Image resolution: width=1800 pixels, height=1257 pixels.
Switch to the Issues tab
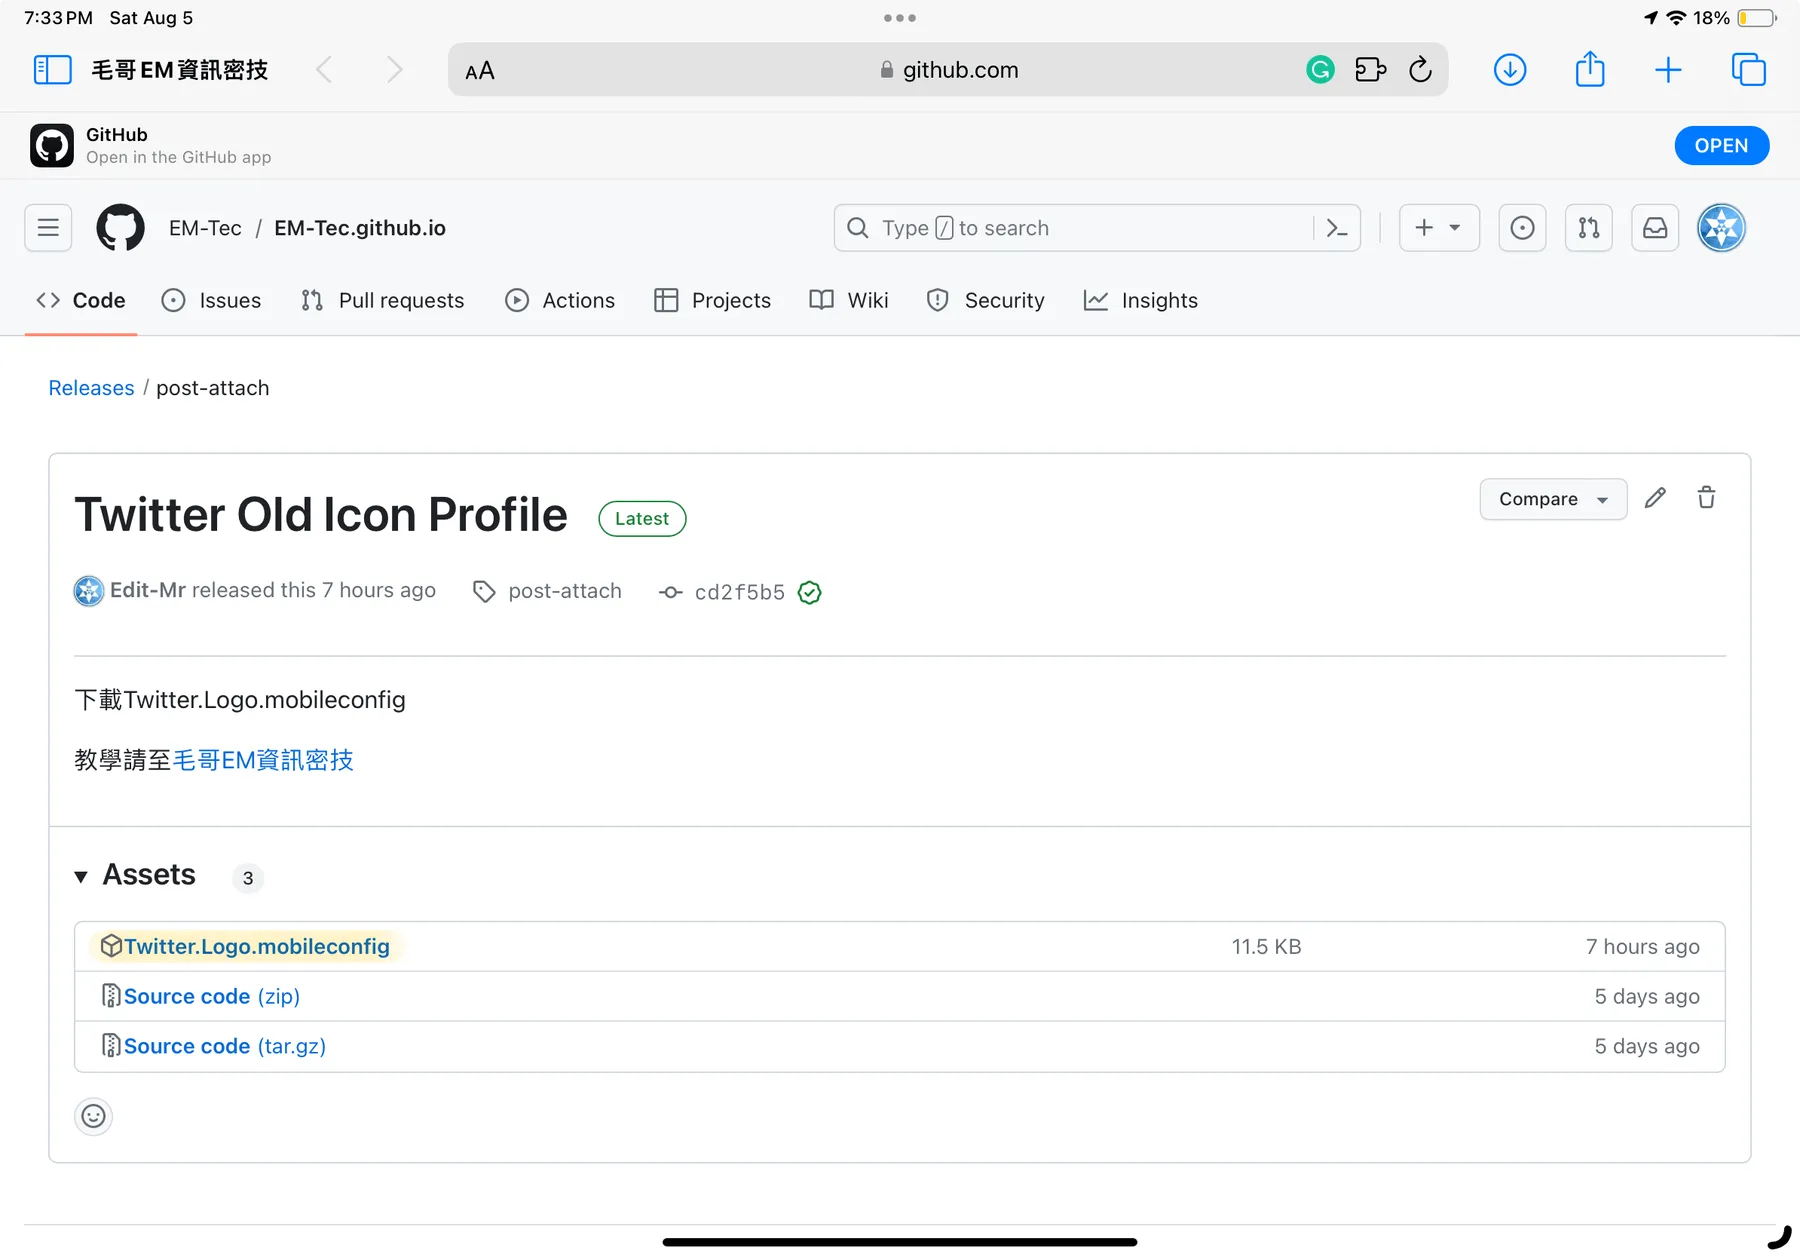(x=211, y=300)
